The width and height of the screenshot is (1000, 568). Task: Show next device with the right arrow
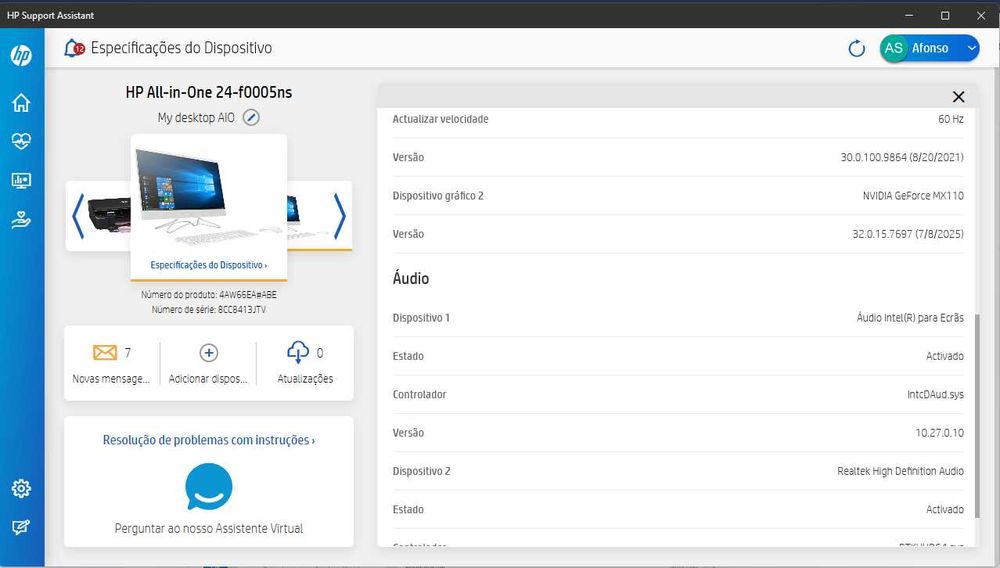click(340, 216)
